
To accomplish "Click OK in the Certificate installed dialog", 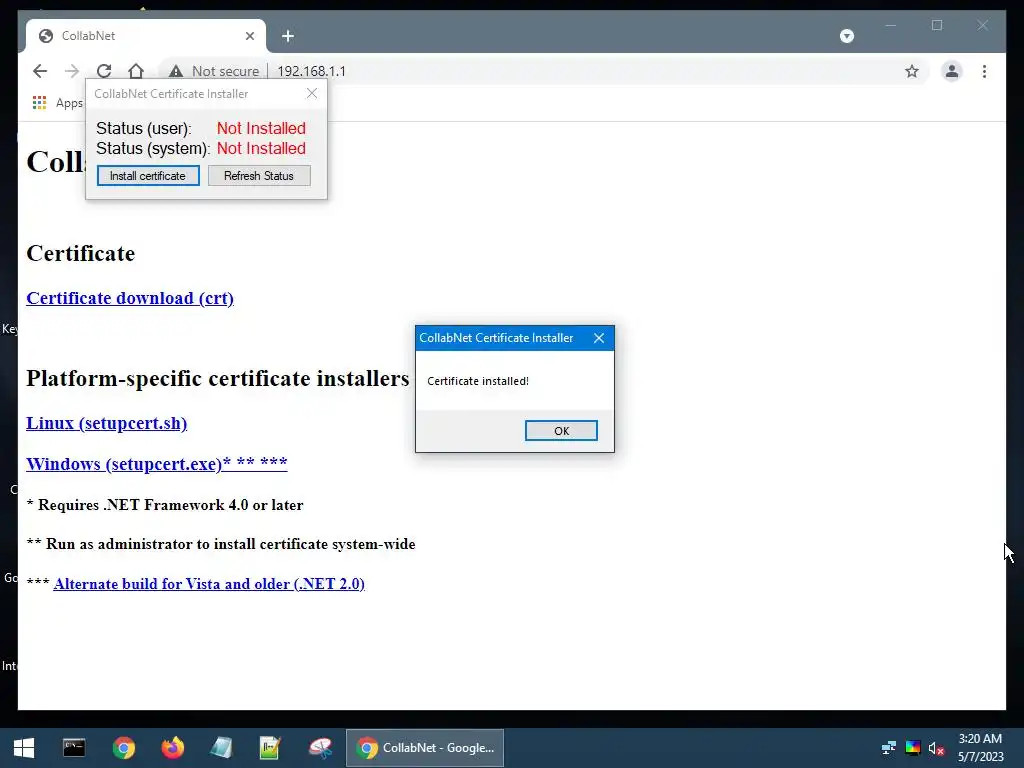I will 561,430.
